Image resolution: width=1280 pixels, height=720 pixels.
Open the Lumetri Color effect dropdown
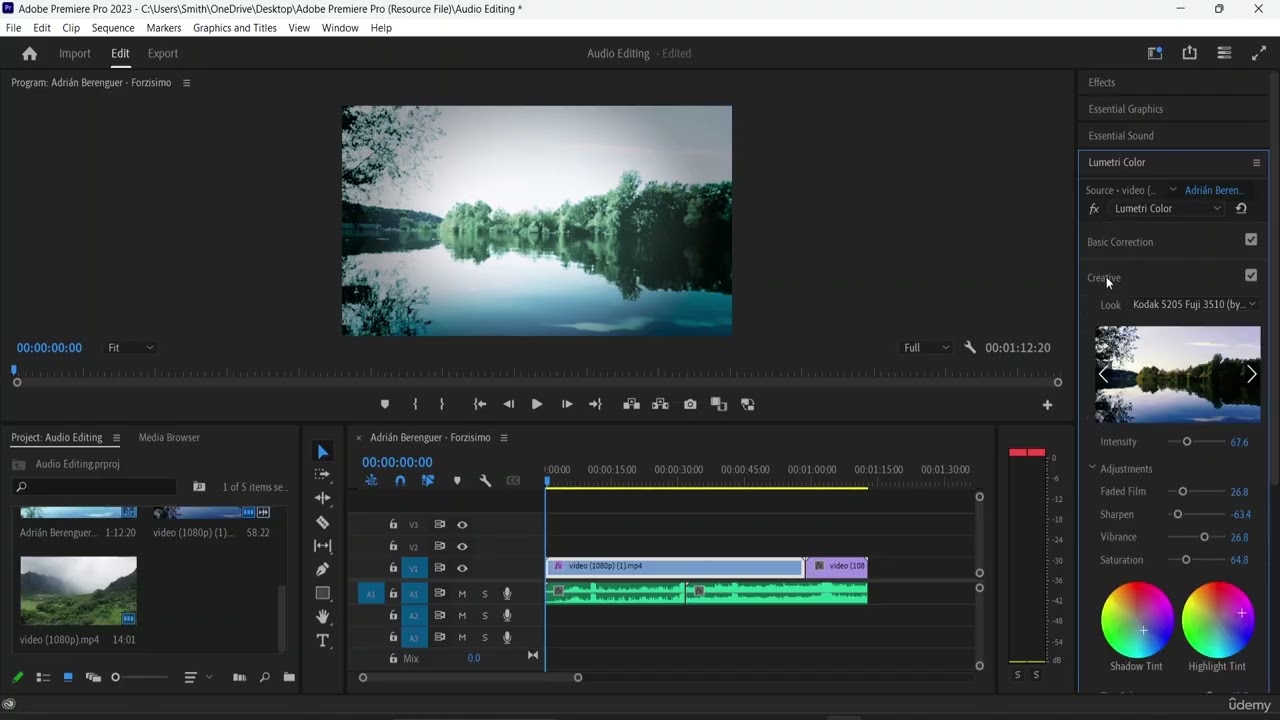coord(1168,209)
